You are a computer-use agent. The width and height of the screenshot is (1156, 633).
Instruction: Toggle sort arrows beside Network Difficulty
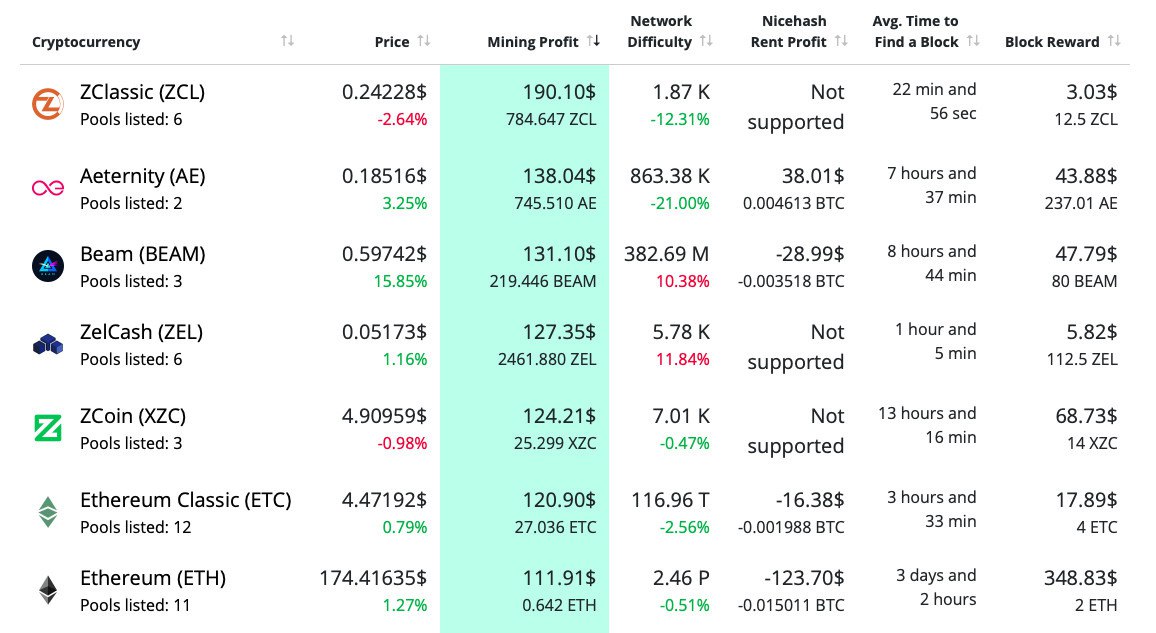[706, 41]
